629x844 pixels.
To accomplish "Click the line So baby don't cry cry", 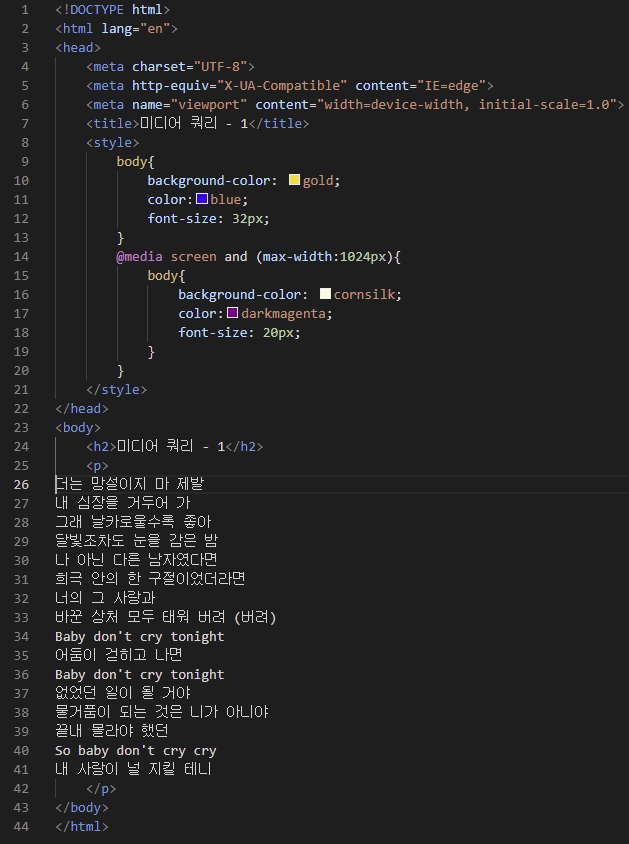I will 136,750.
